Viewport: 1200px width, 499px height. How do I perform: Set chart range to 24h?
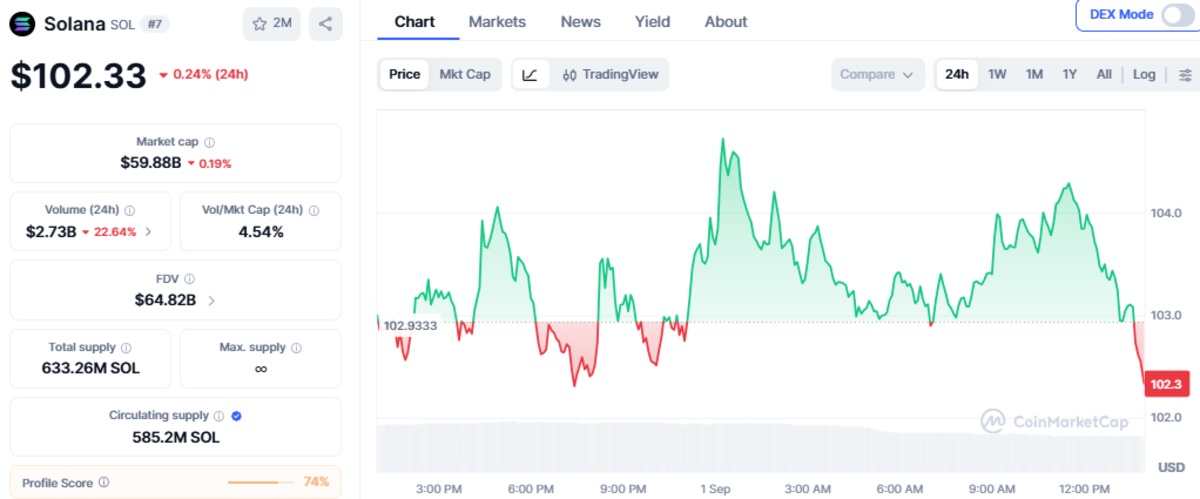(957, 74)
